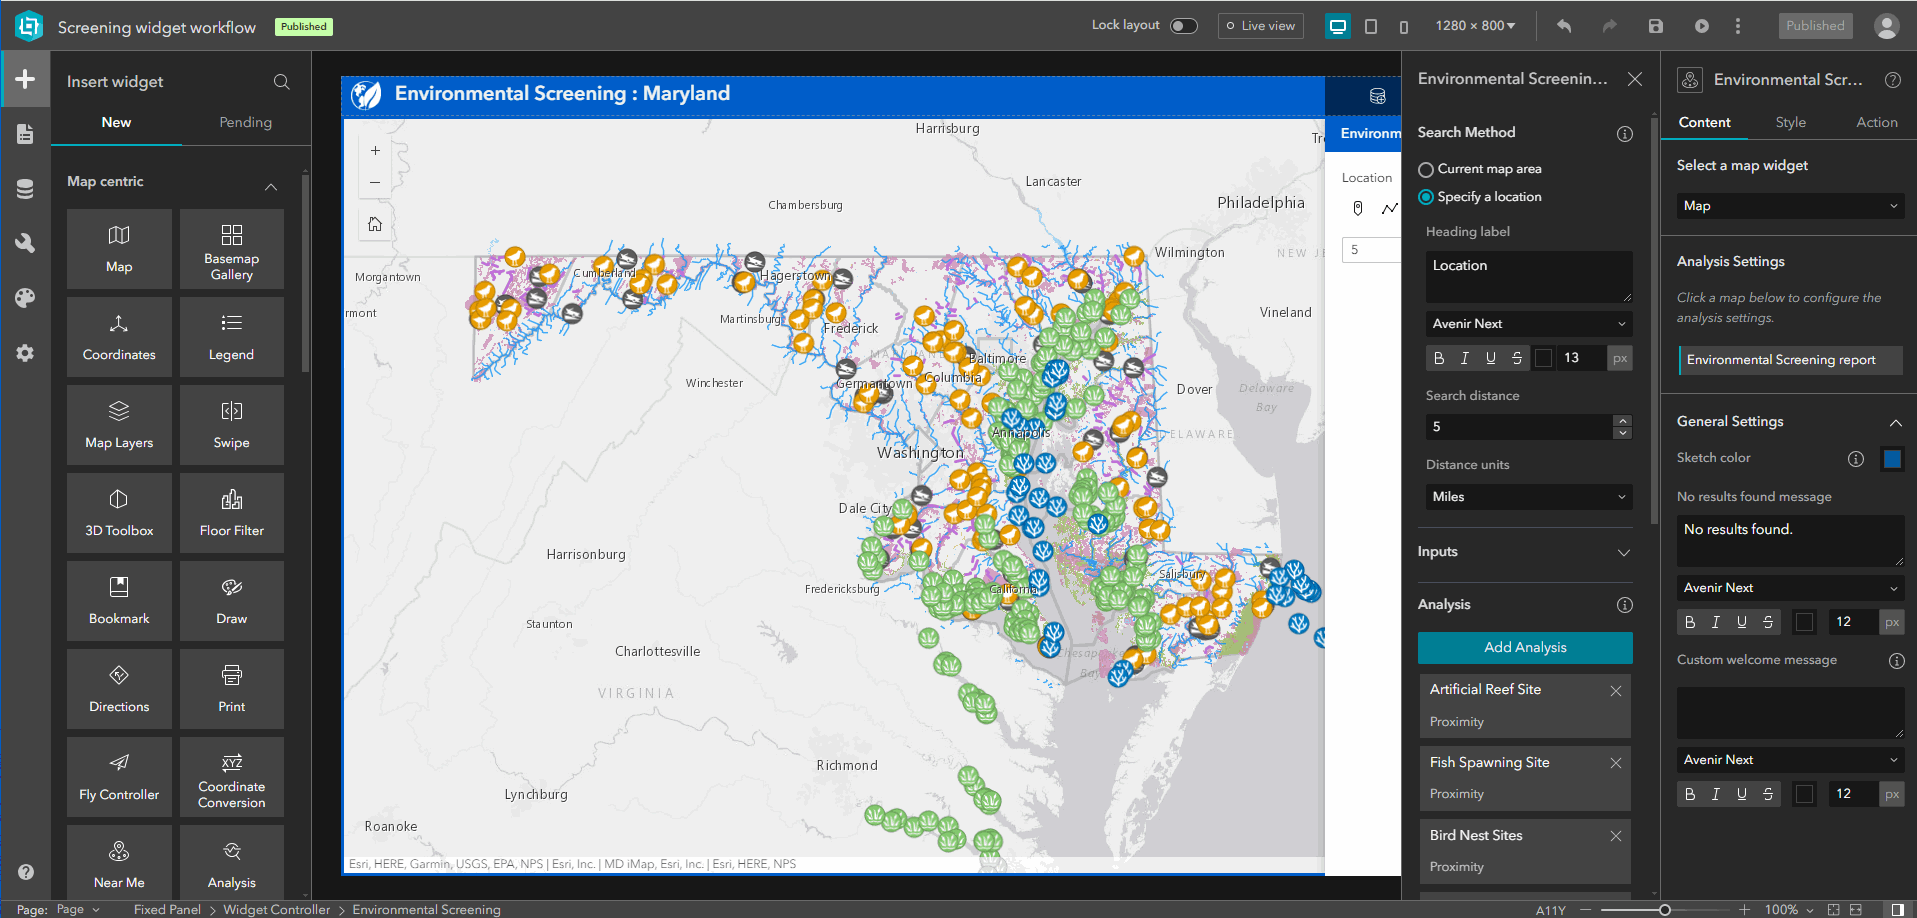
Task: Open the Theme panel in the left sidebar
Action: 25,297
